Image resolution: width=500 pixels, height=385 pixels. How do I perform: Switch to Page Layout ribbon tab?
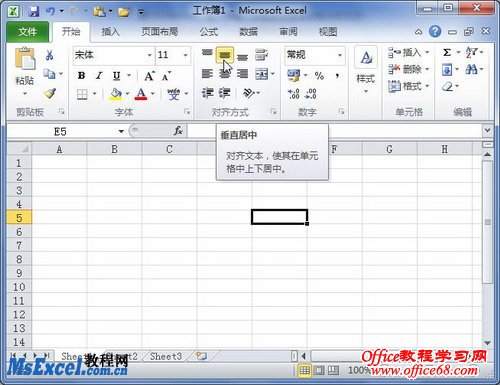tap(160, 32)
